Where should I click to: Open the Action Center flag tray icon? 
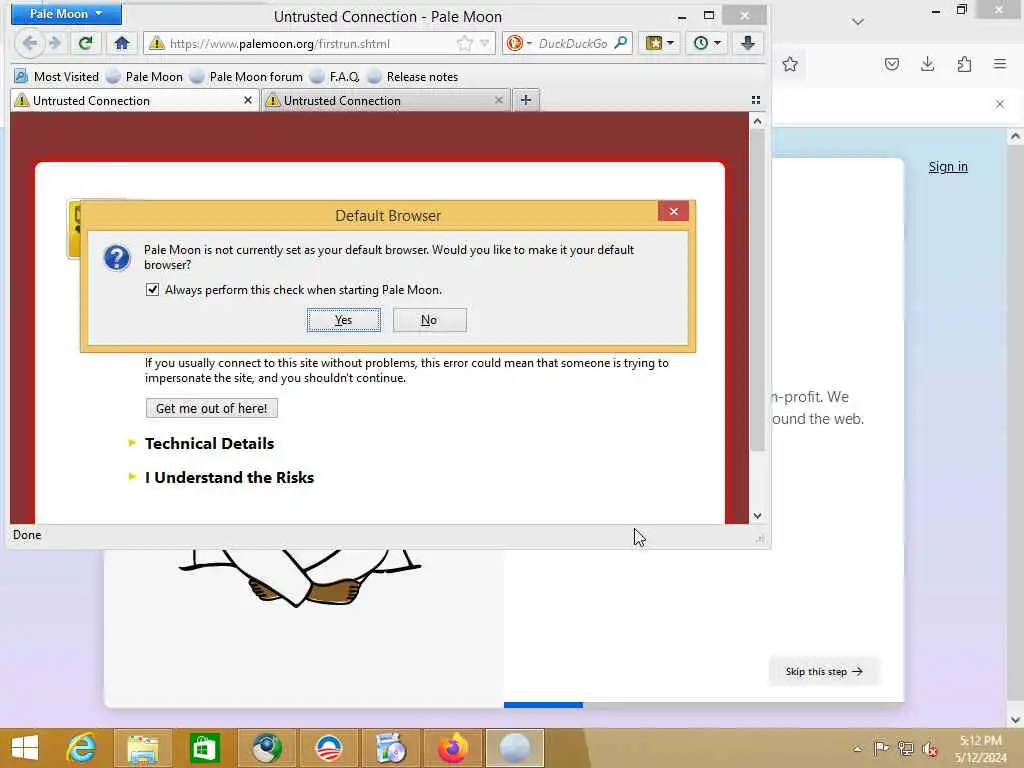880,748
